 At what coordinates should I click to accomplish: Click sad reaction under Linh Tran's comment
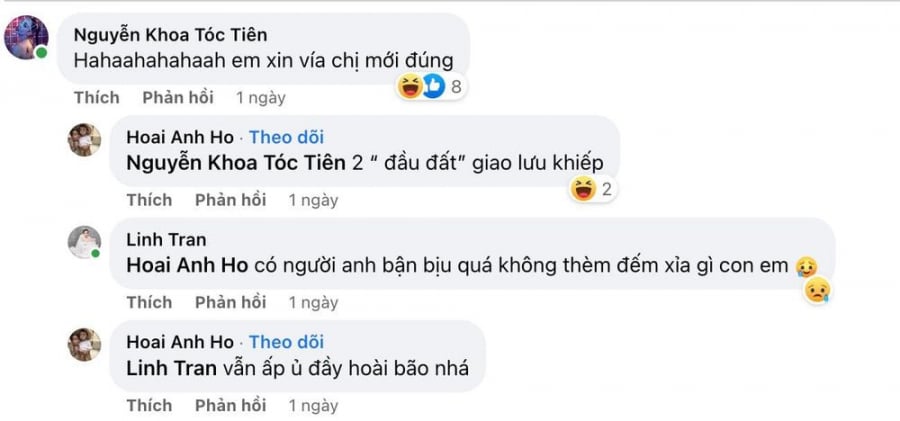pyautogui.click(x=818, y=290)
